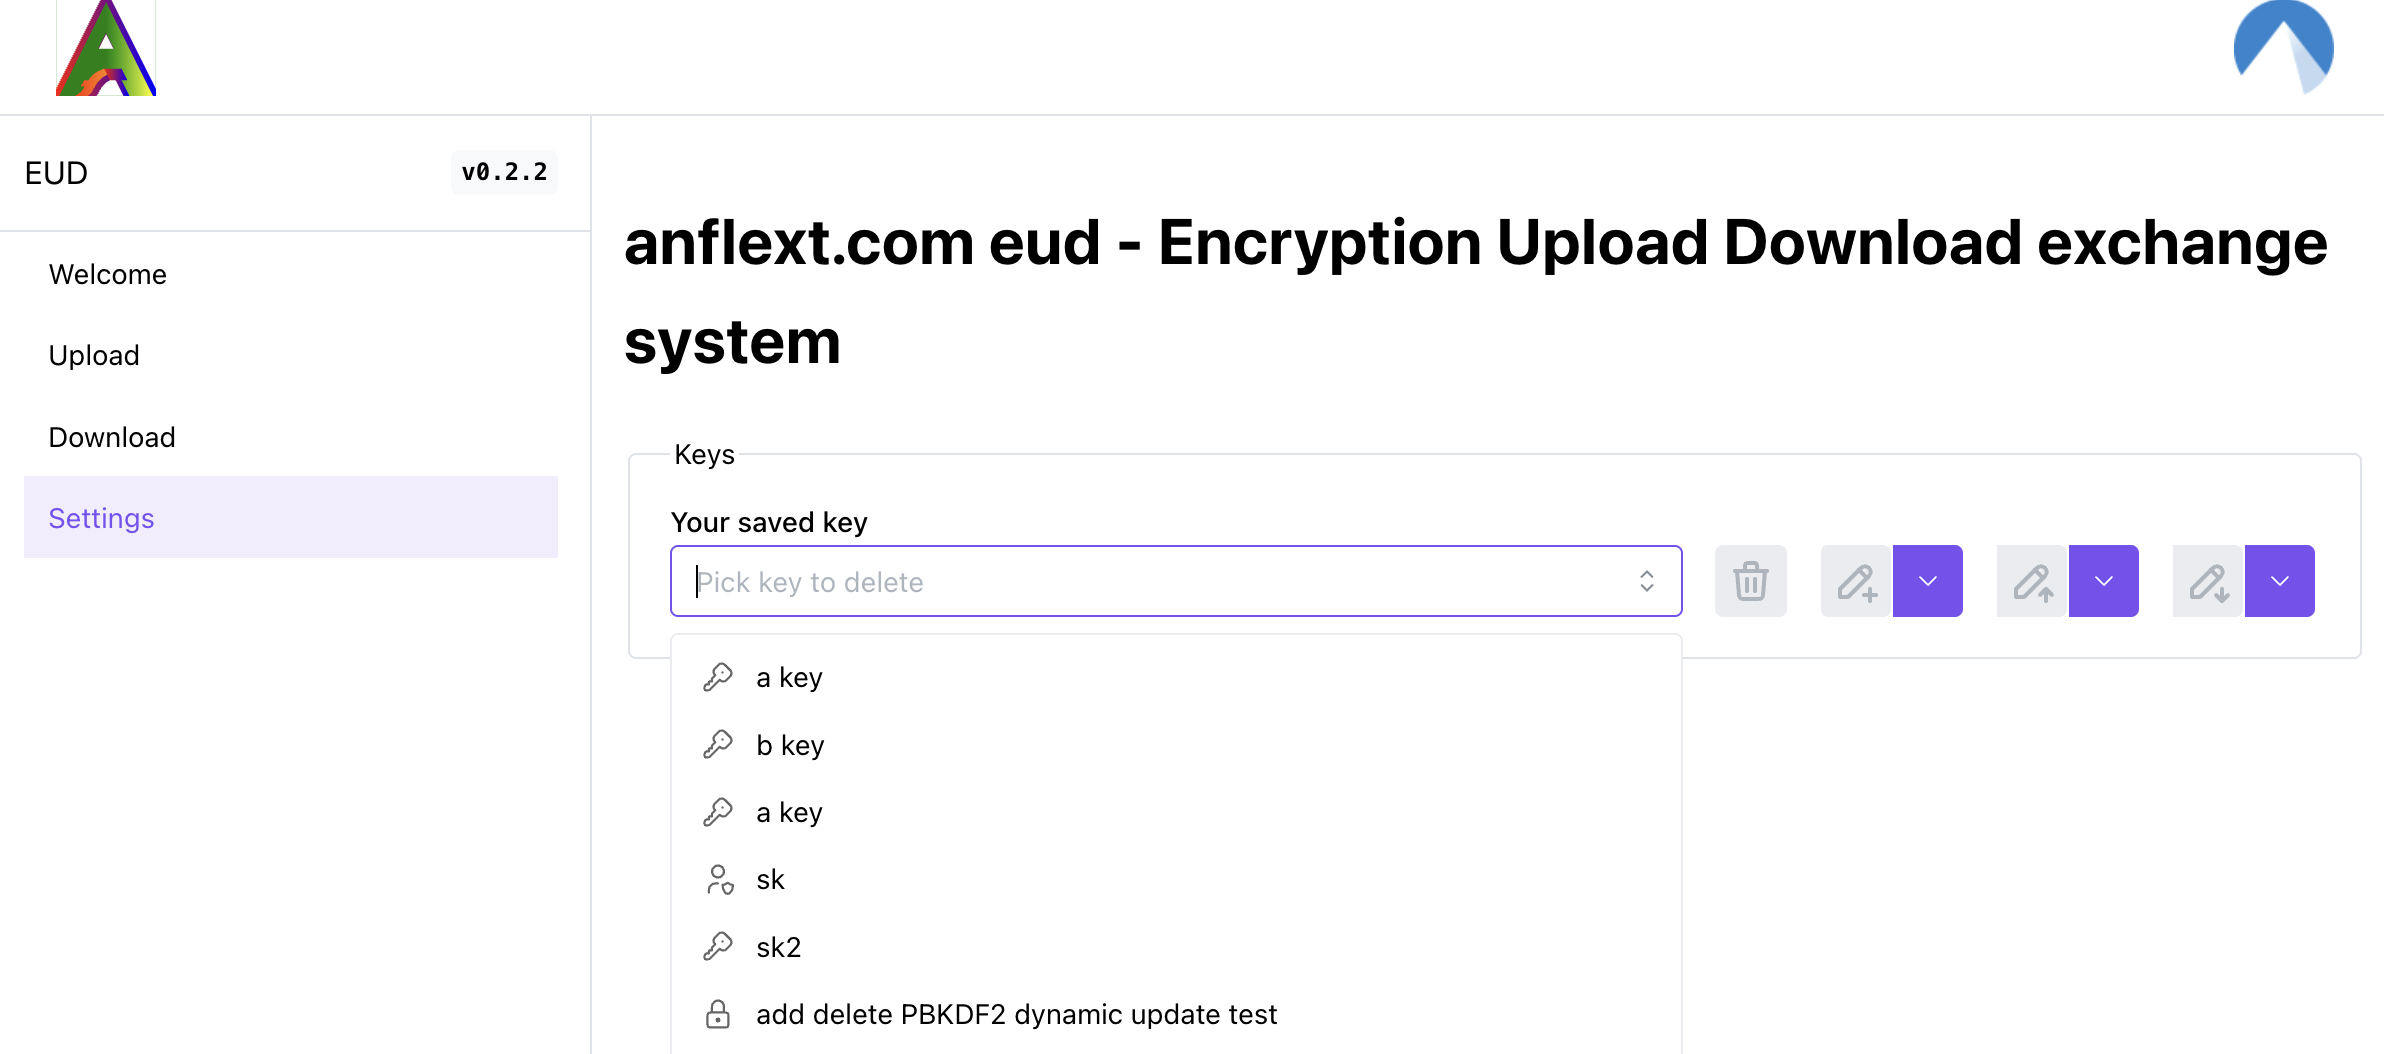Viewport: 2384px width, 1054px height.
Task: Expand the pencil-up purple dropdown arrow
Action: tap(2104, 581)
